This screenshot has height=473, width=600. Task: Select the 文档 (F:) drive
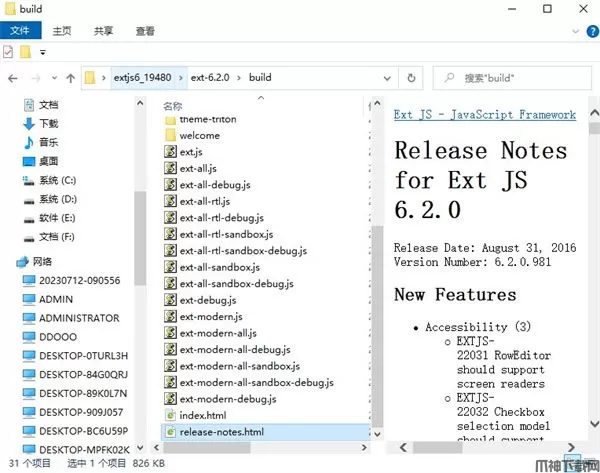click(57, 237)
